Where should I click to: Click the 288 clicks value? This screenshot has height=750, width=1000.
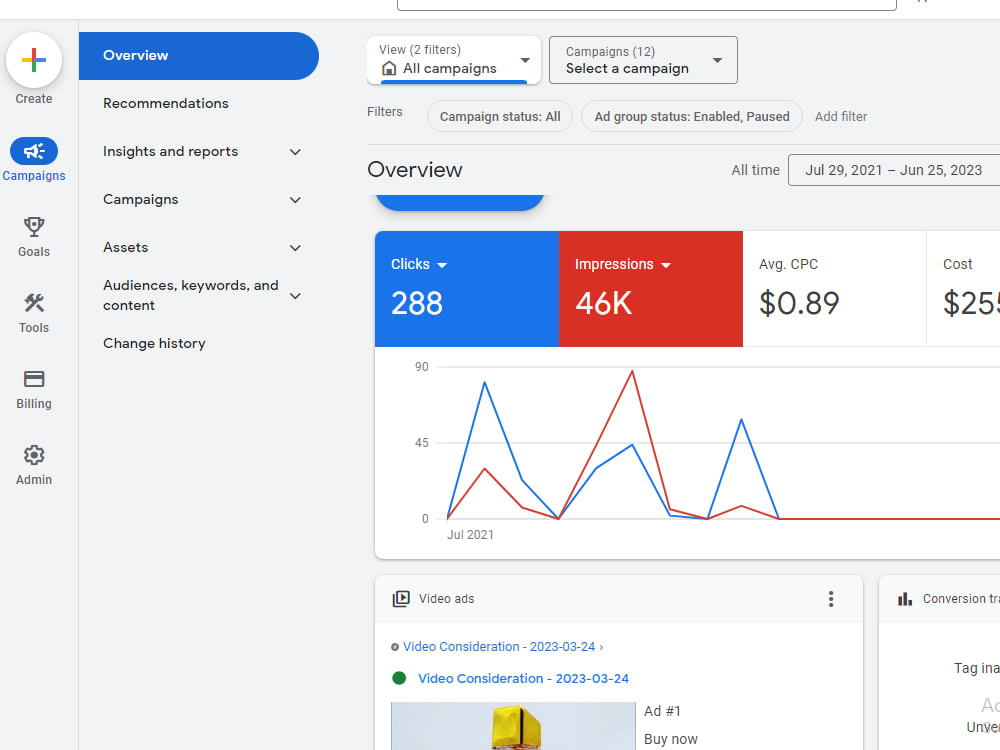pos(416,303)
